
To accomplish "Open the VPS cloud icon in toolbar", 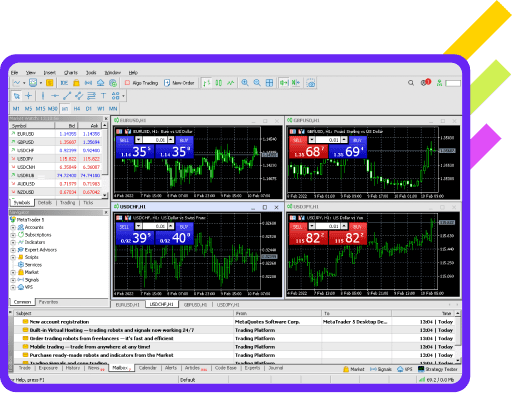I will [x=100, y=83].
